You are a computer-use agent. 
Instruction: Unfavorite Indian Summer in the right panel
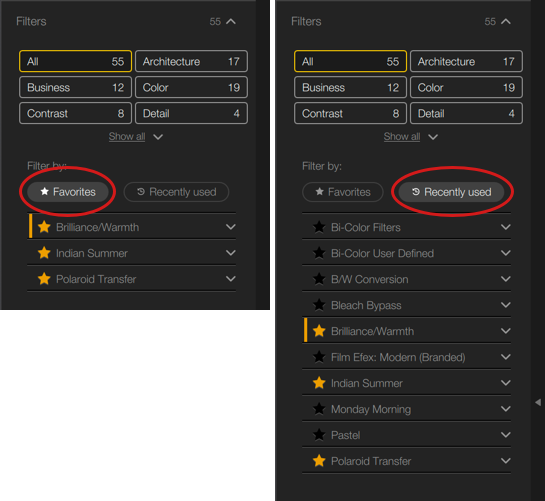(319, 383)
